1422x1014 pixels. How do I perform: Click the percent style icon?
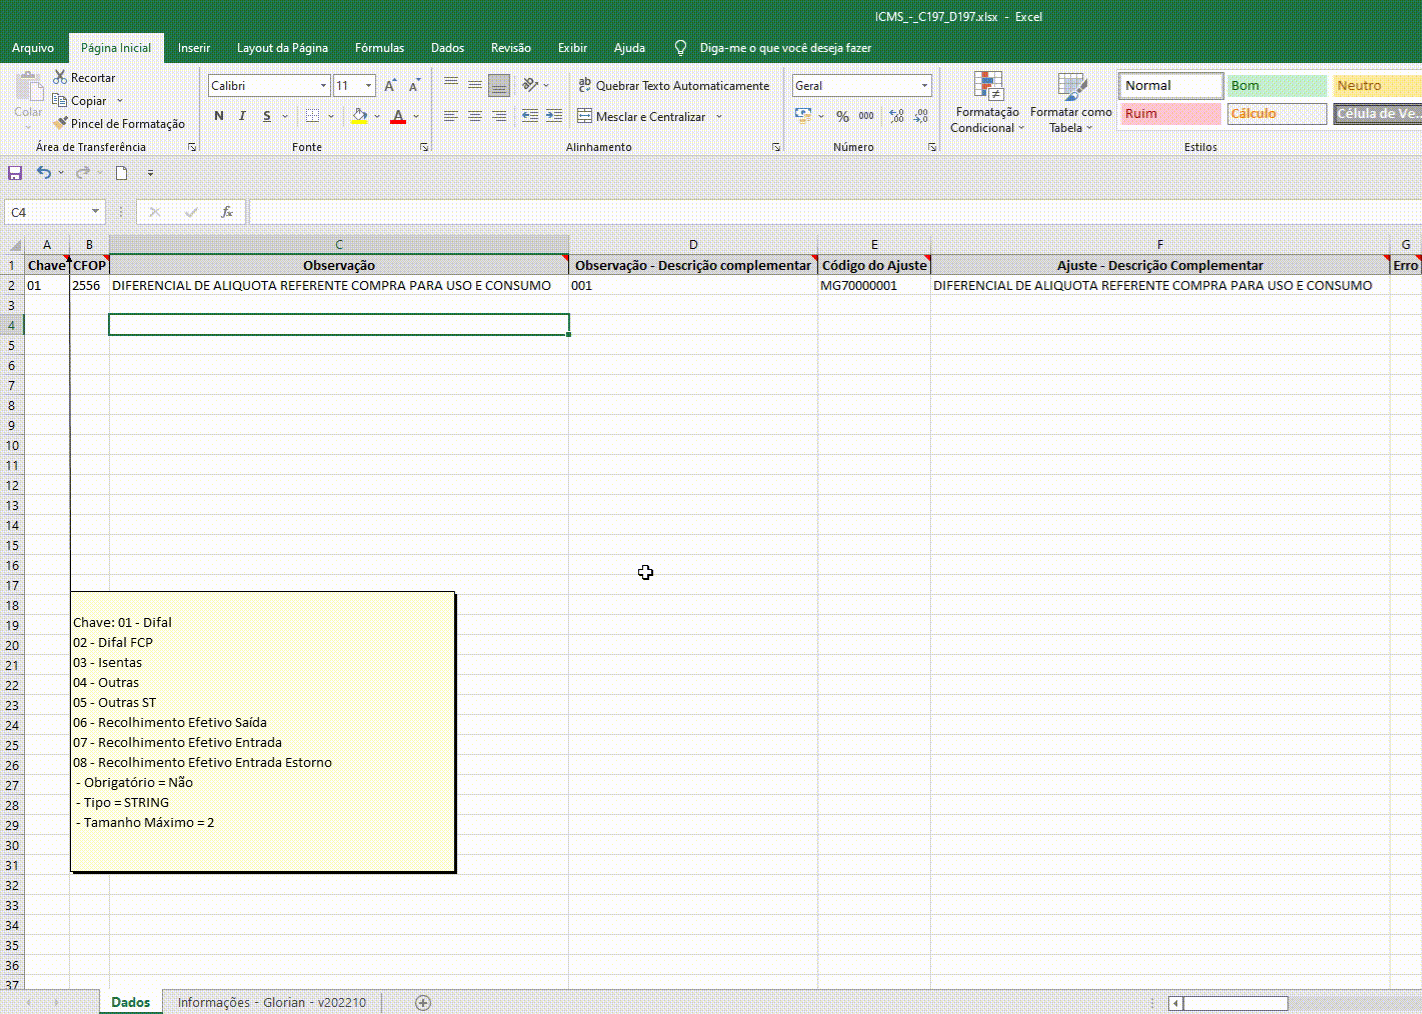point(842,117)
